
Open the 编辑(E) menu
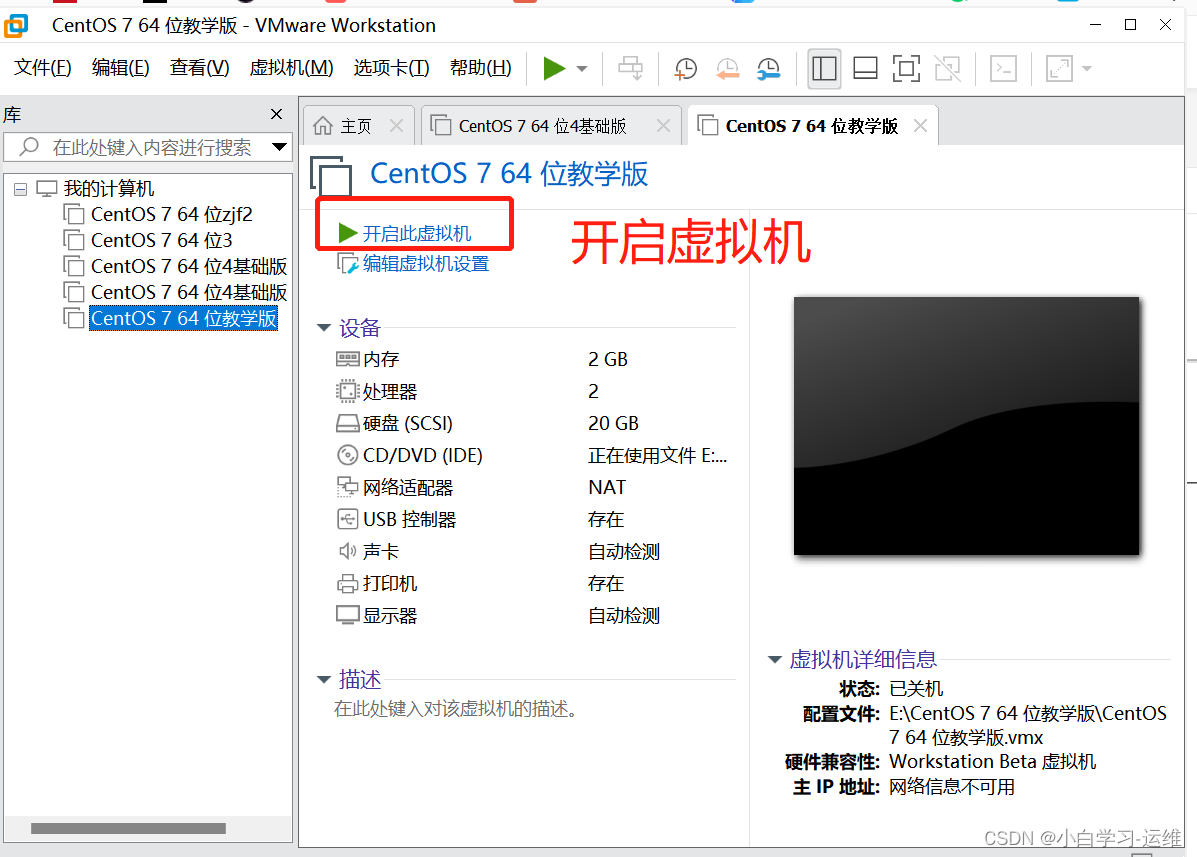point(121,68)
